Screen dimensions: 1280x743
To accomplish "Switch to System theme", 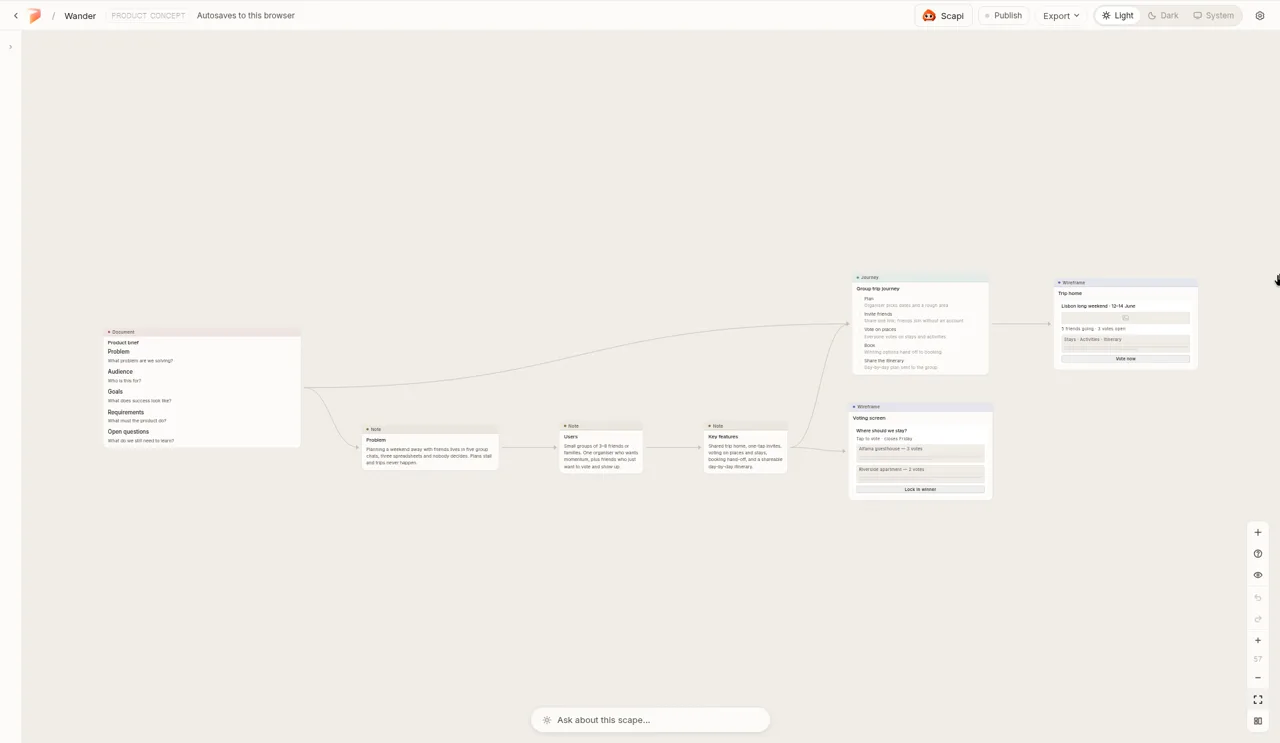I will [1213, 16].
